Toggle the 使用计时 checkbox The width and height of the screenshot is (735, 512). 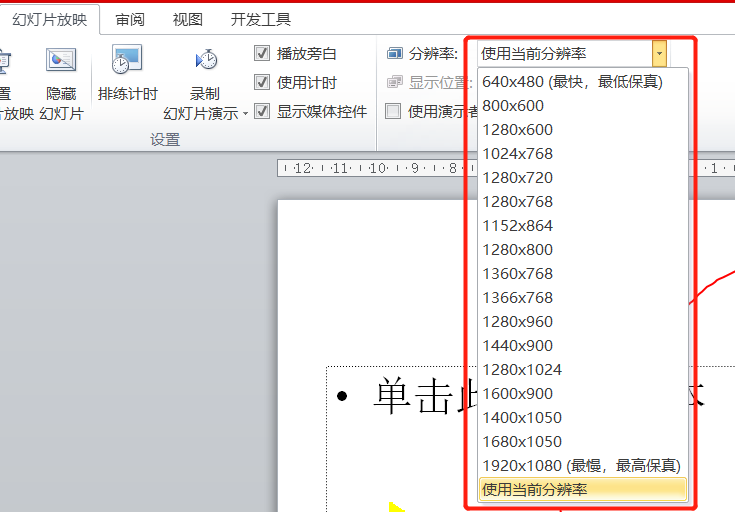pos(262,83)
